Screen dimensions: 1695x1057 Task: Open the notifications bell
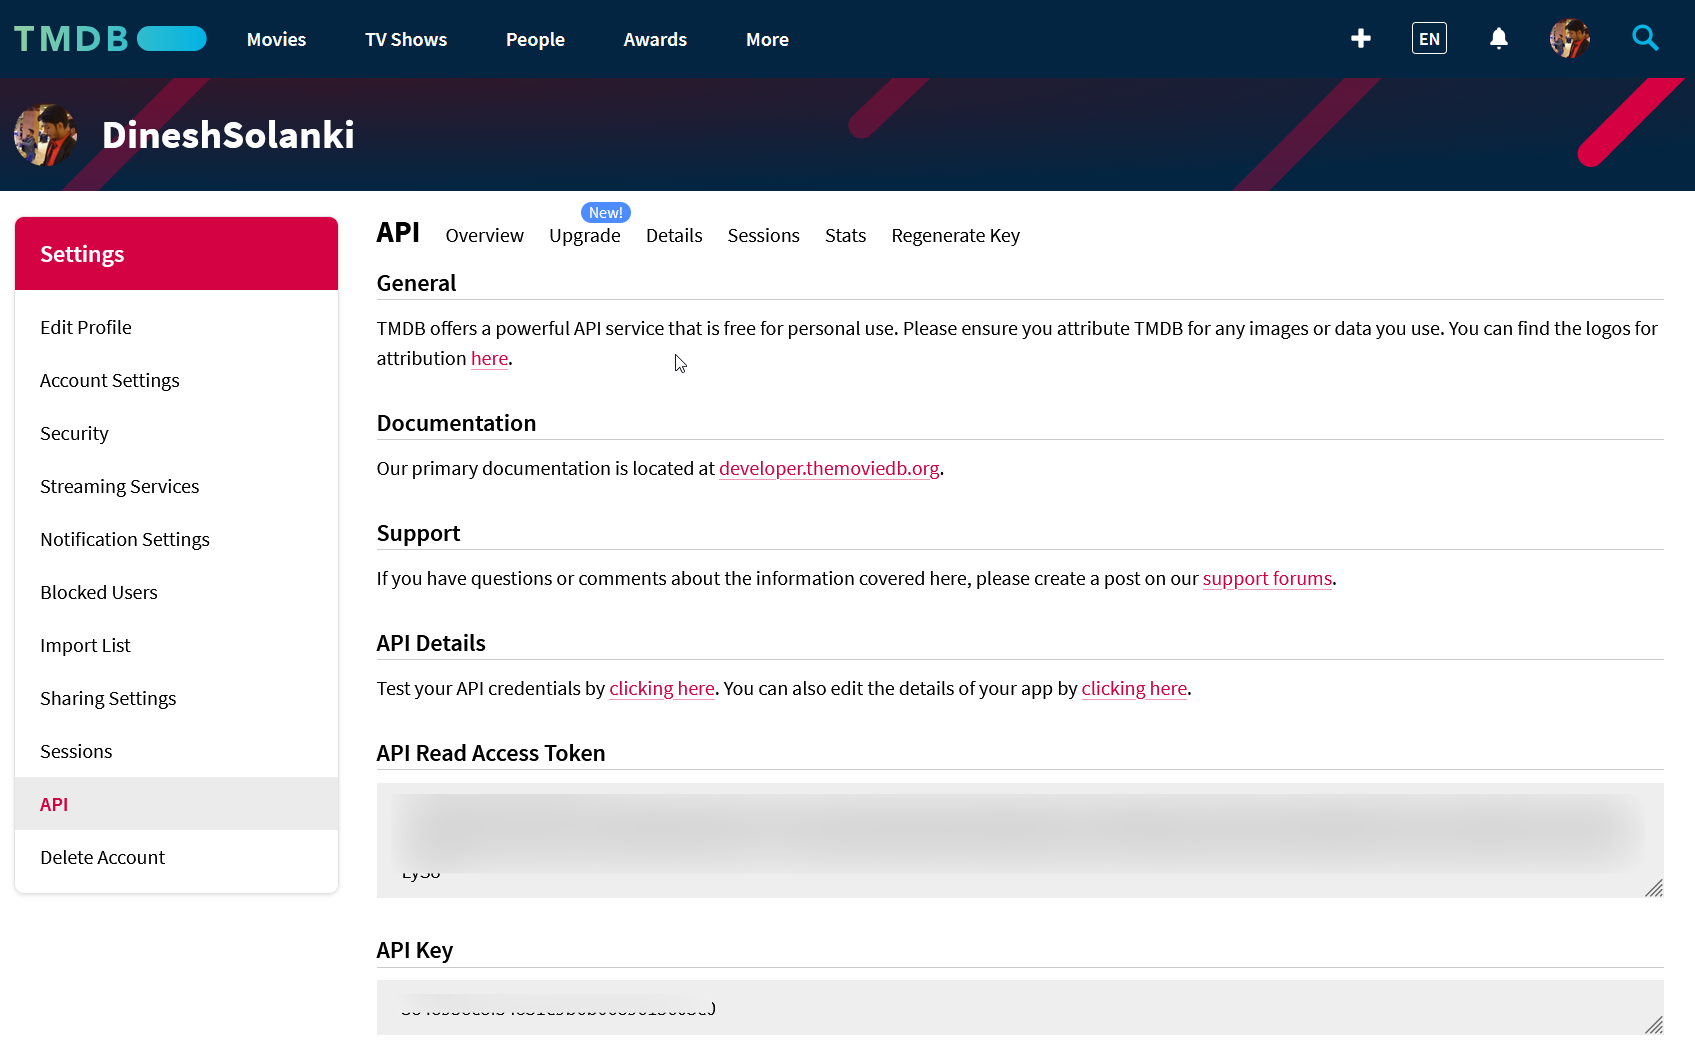(1498, 38)
